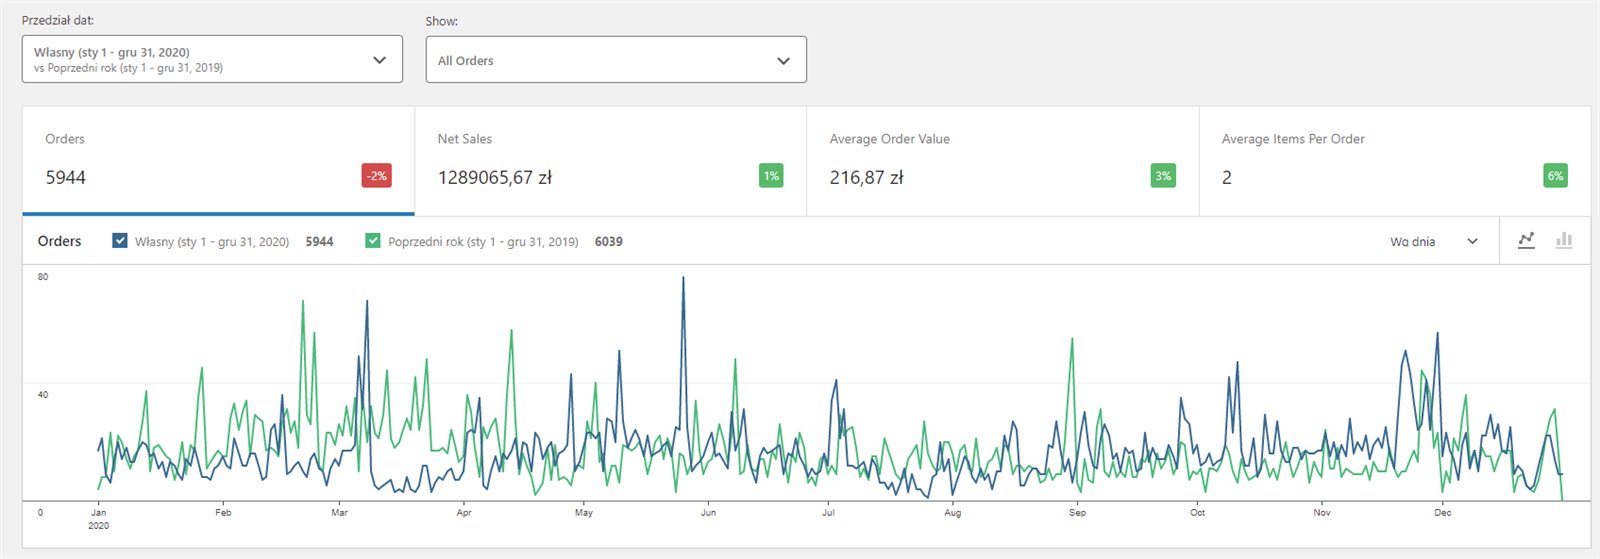This screenshot has width=1600, height=559.
Task: Click the highest blue peak near June
Action: tap(684, 279)
